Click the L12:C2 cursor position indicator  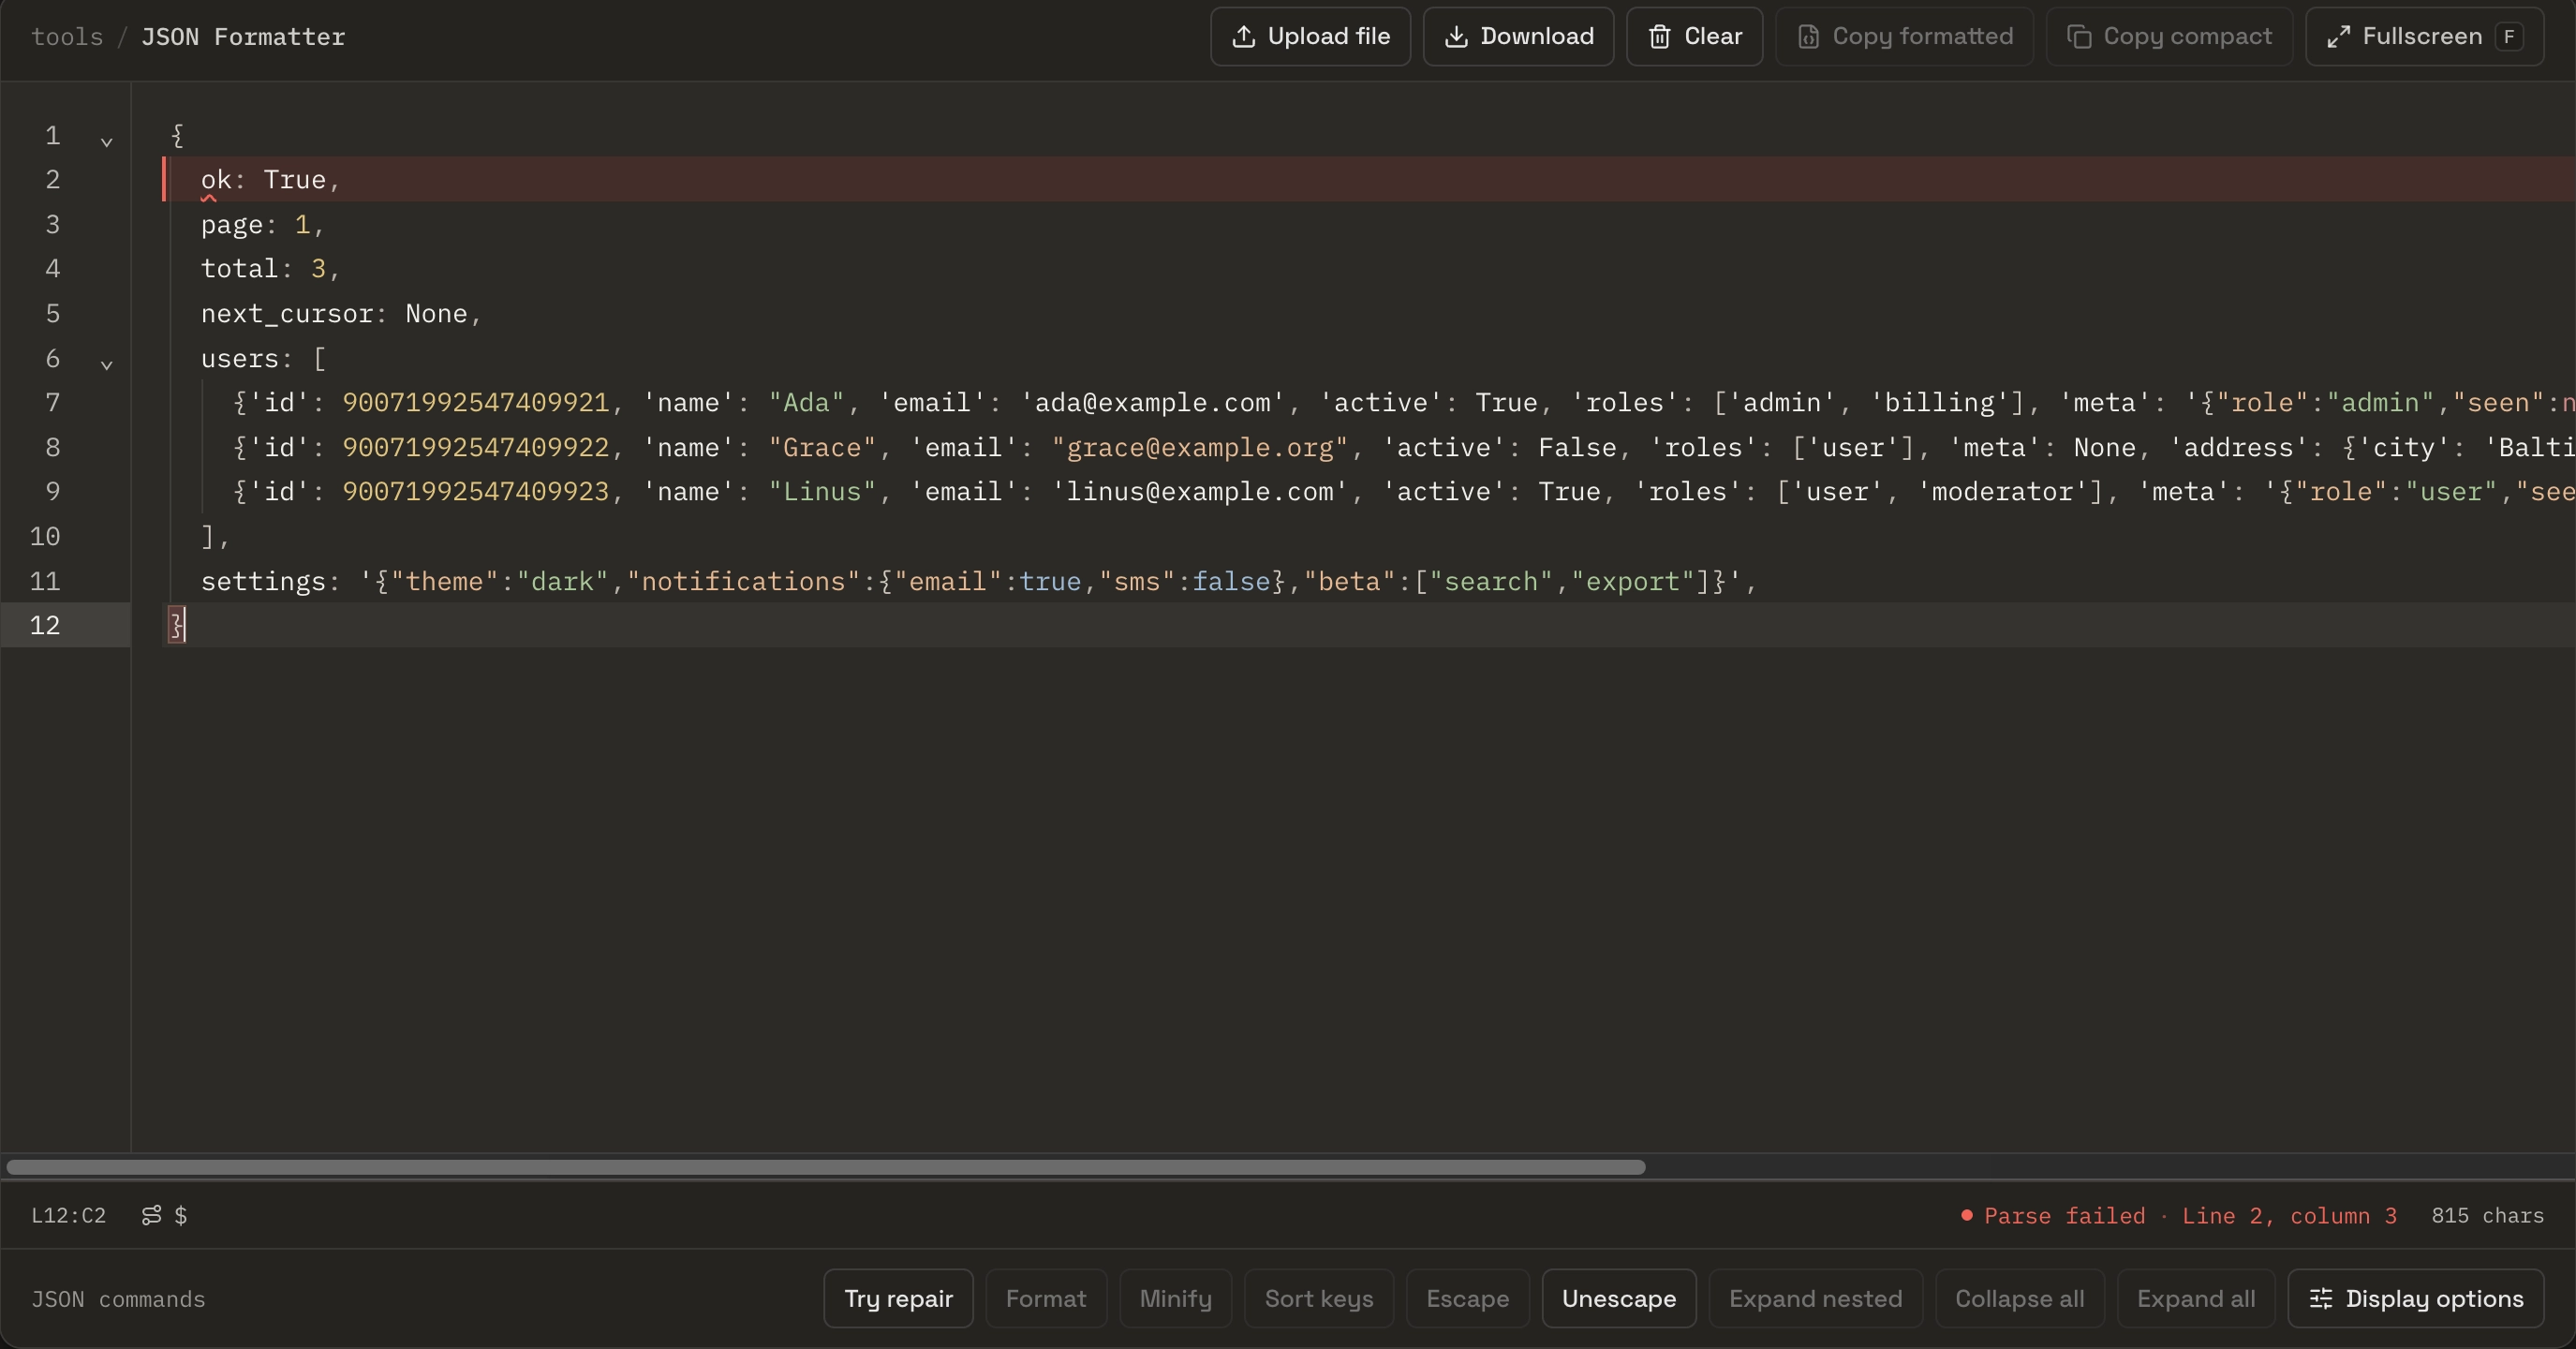pyautogui.click(x=68, y=1215)
